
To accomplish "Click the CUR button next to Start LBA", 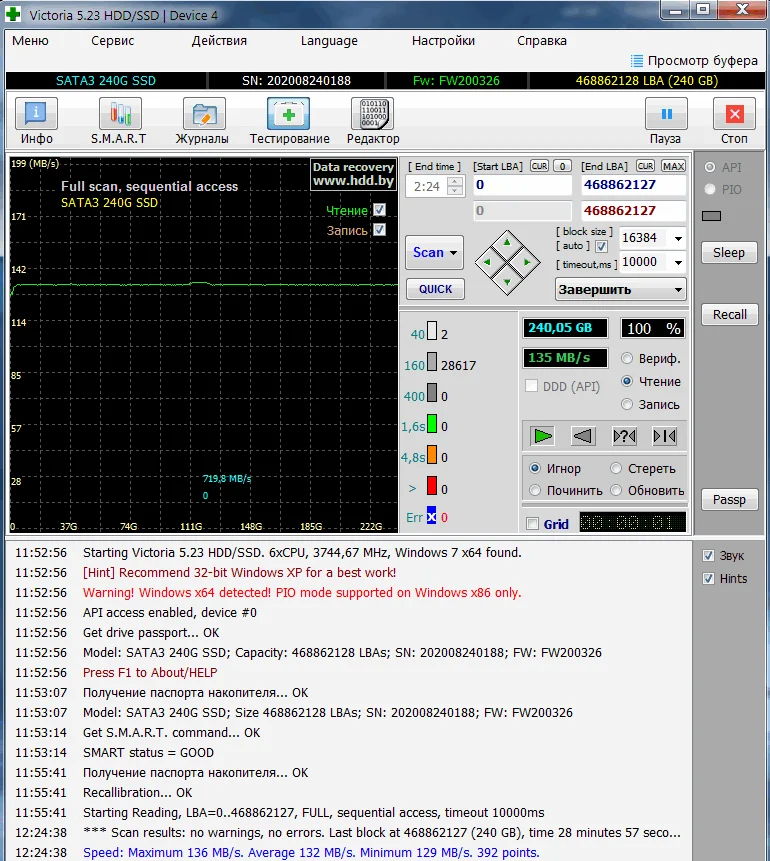I will pos(539,166).
